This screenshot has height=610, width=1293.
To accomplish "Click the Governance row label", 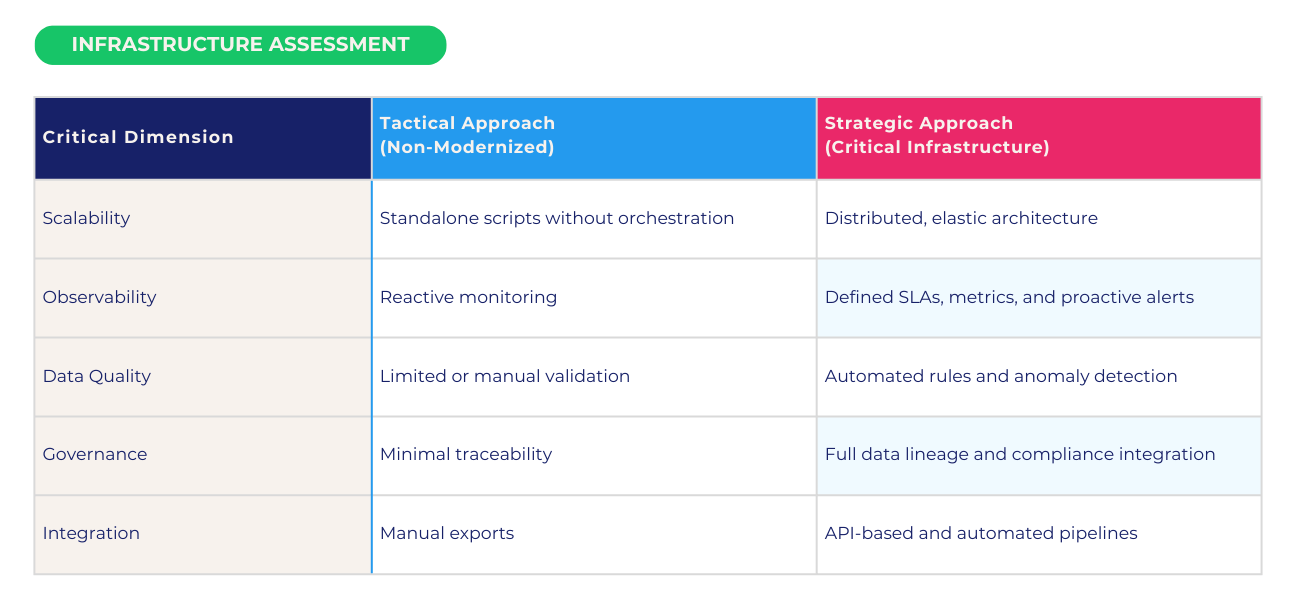I will pyautogui.click(x=94, y=454).
